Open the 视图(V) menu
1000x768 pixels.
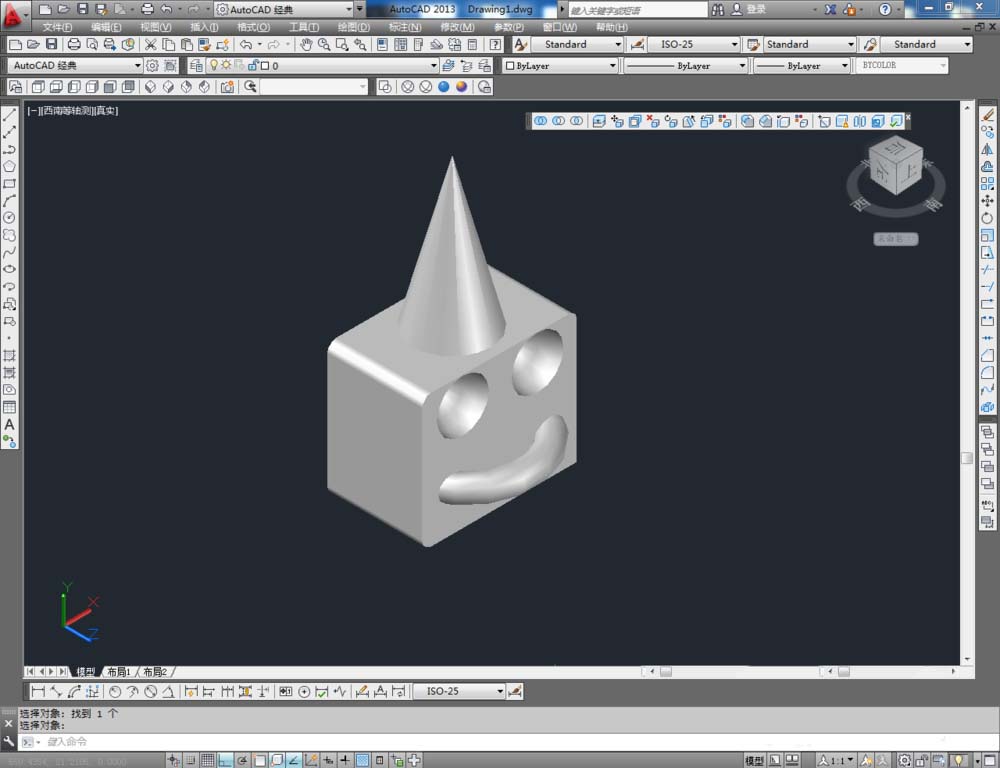pos(156,27)
